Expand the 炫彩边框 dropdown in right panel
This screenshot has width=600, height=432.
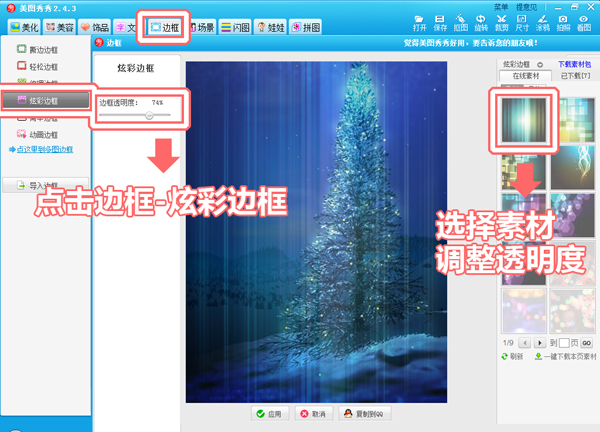[x=540, y=65]
